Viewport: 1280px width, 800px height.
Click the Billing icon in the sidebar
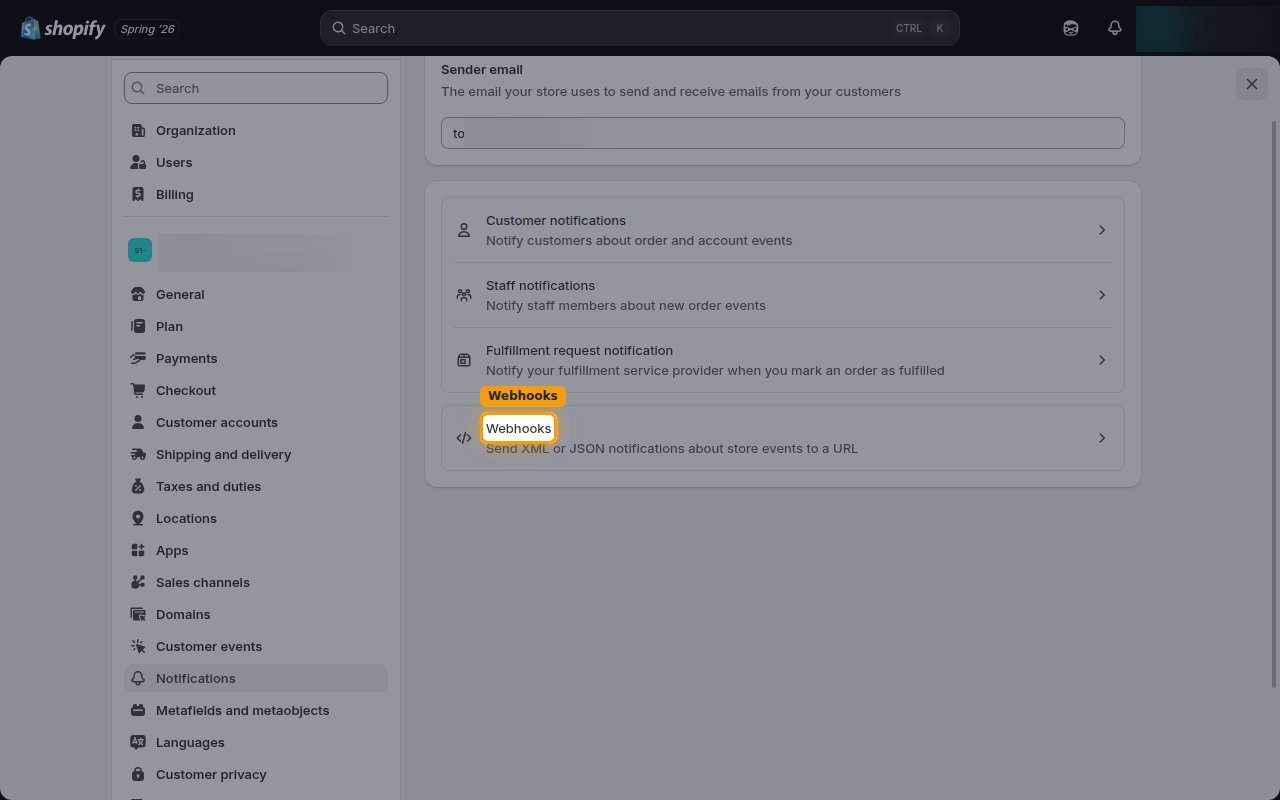pyautogui.click(x=138, y=194)
